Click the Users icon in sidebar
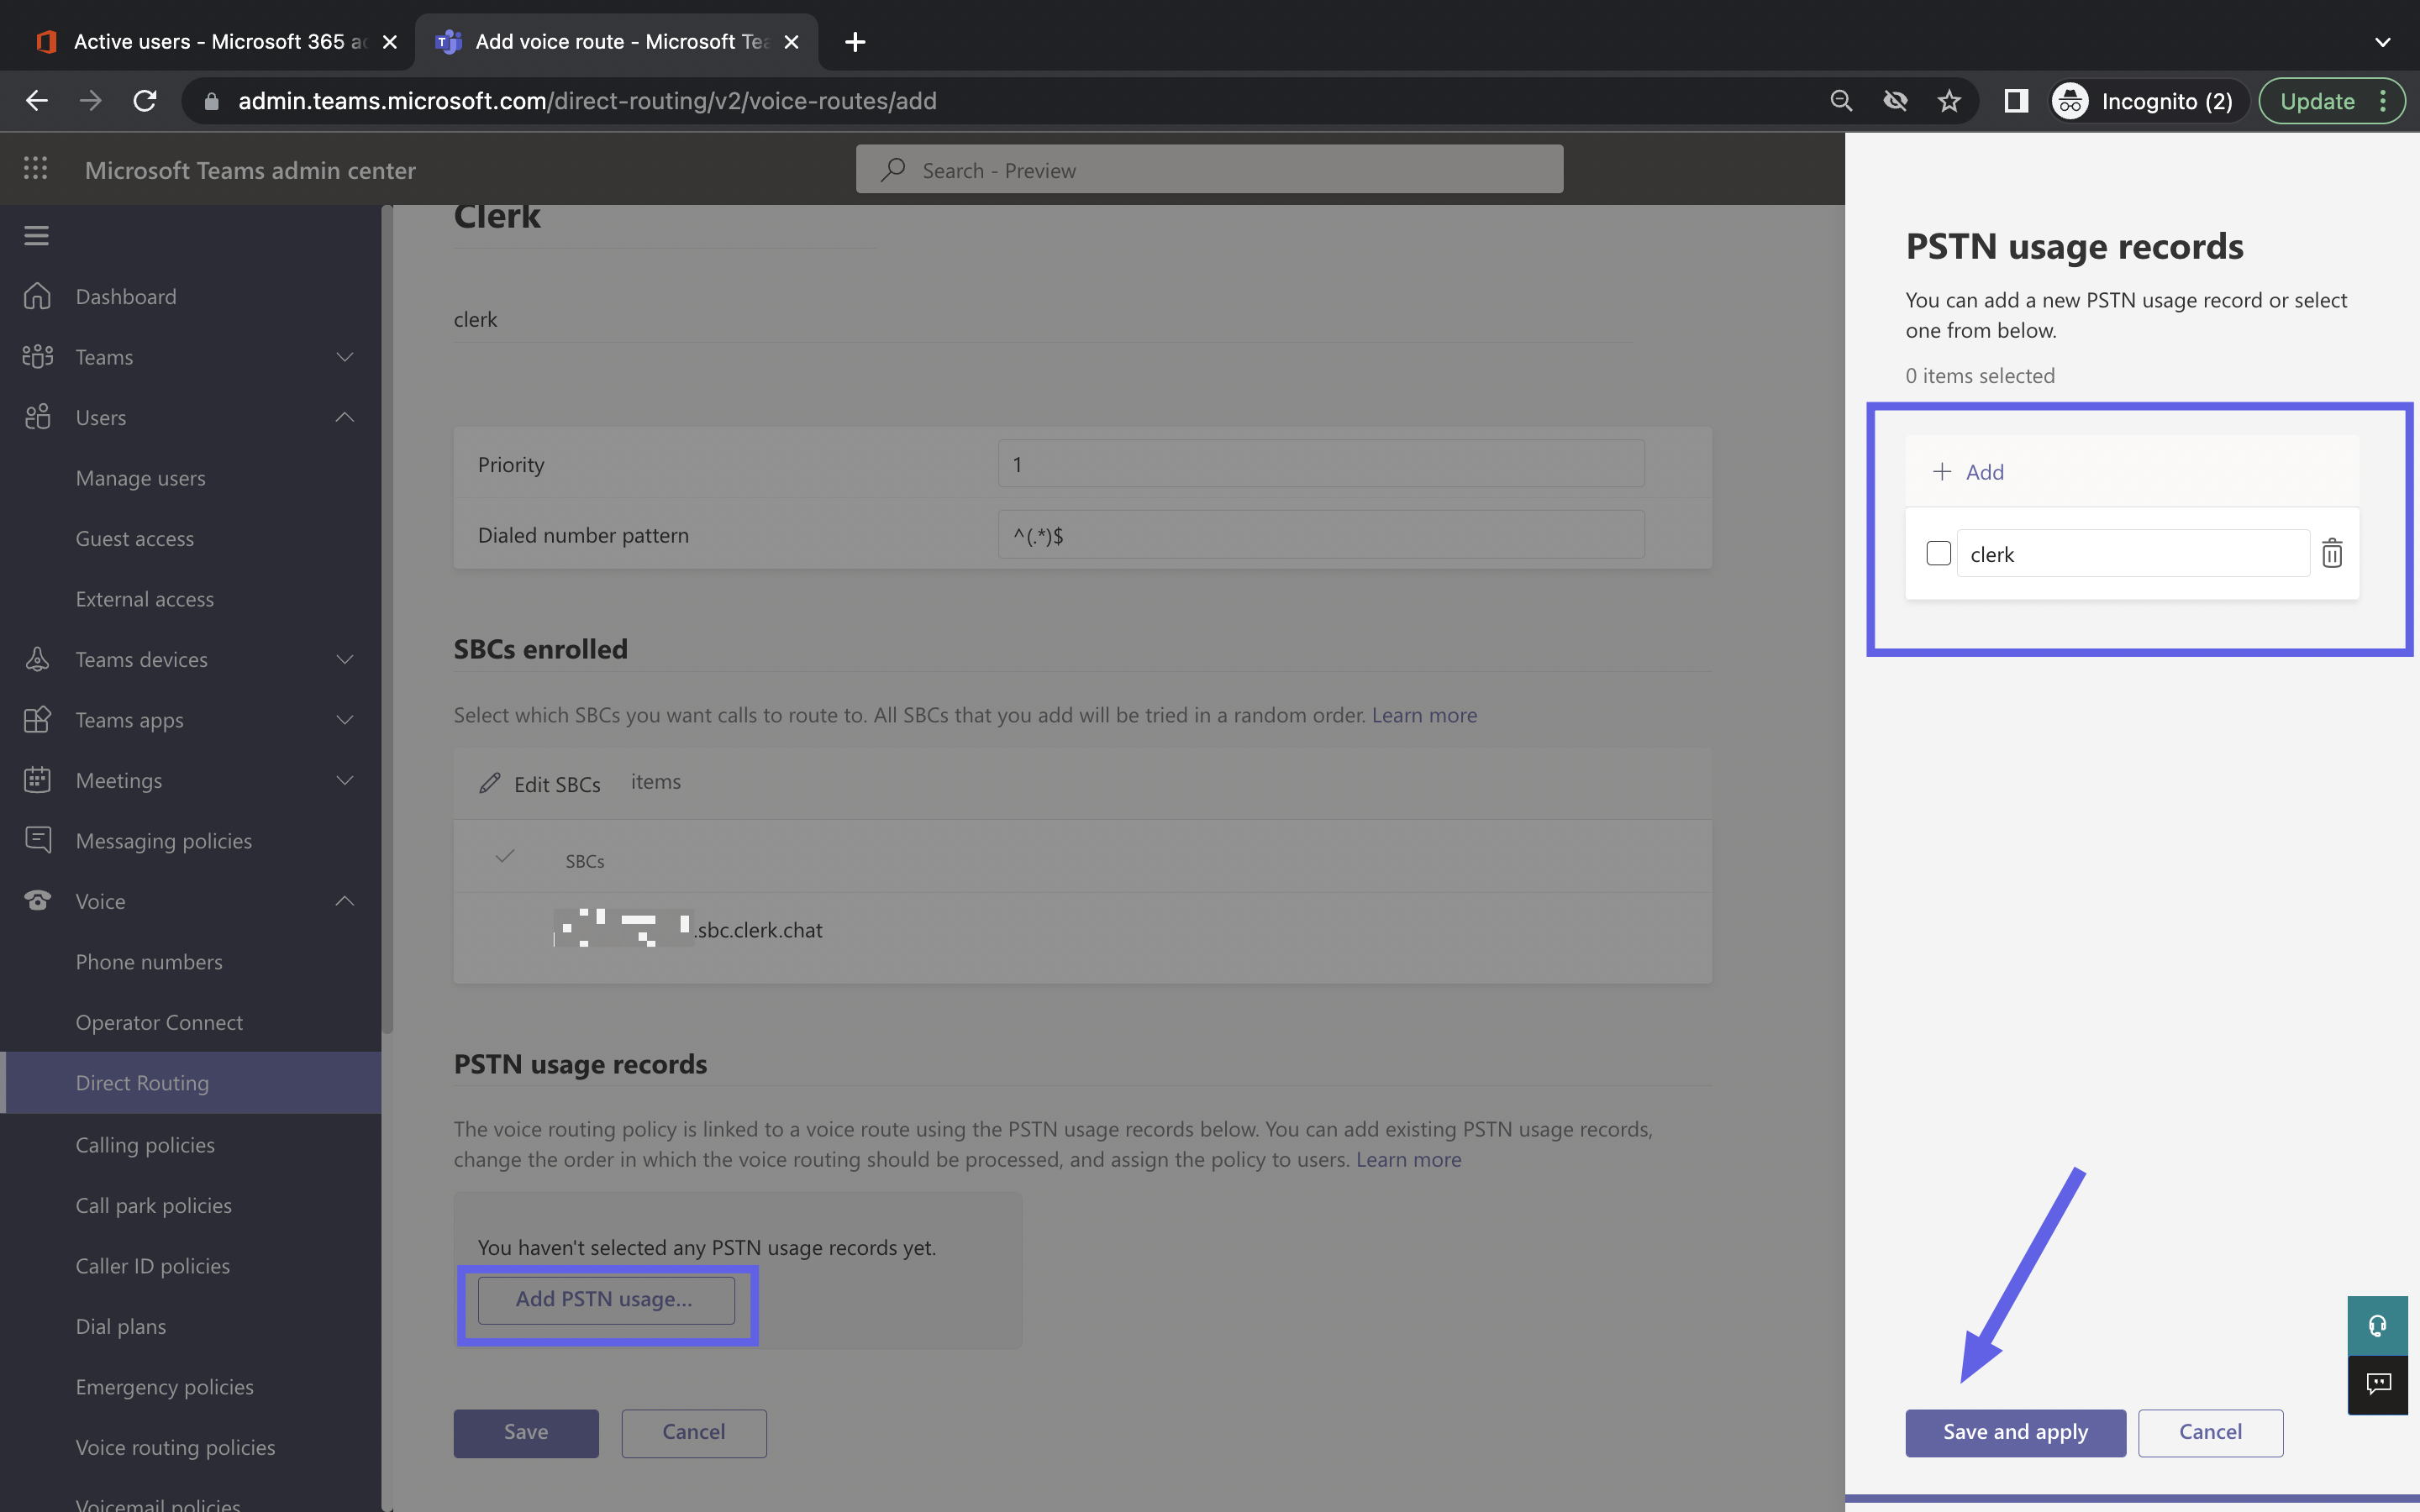The image size is (2420, 1512). [37, 417]
